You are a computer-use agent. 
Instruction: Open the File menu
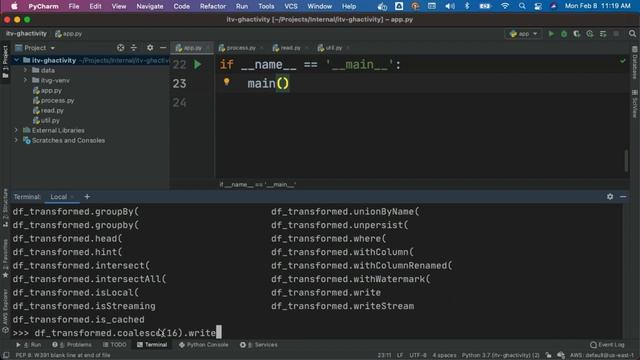pyautogui.click(x=74, y=6)
